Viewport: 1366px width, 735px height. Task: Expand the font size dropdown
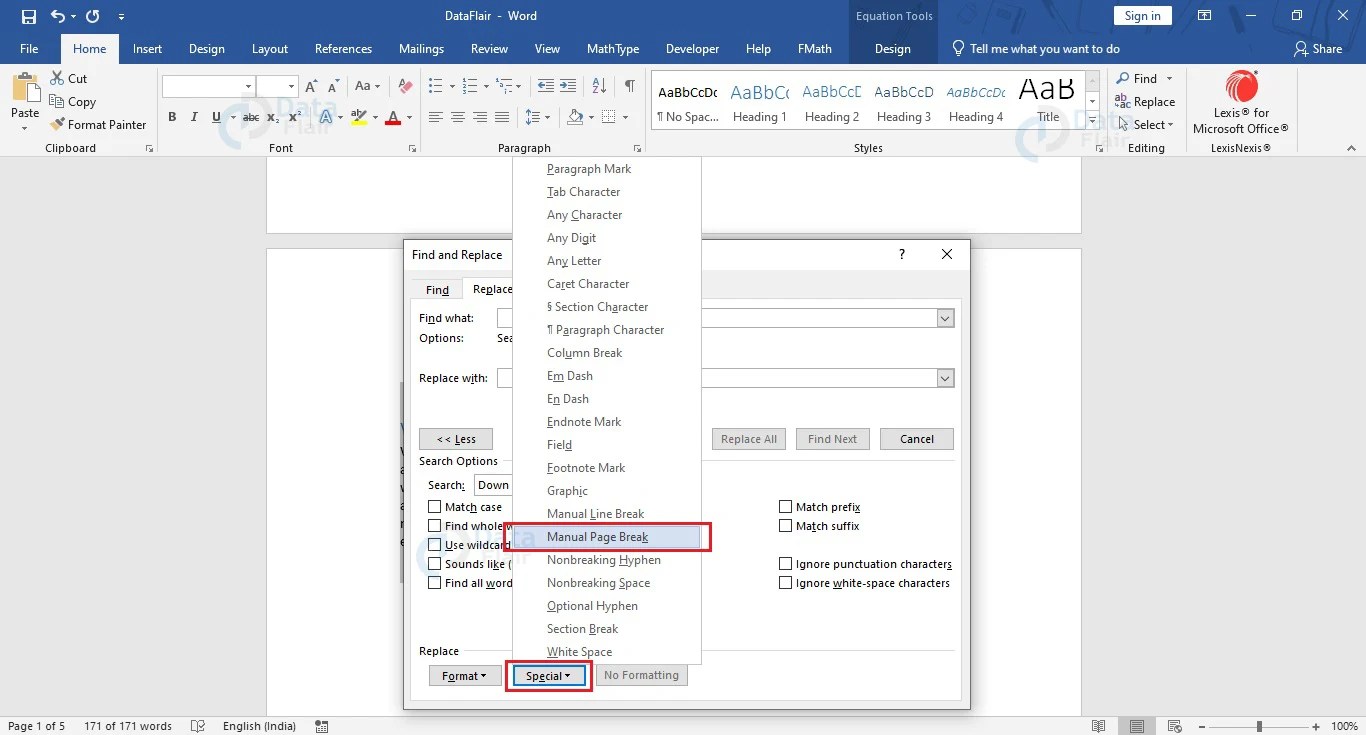[293, 86]
